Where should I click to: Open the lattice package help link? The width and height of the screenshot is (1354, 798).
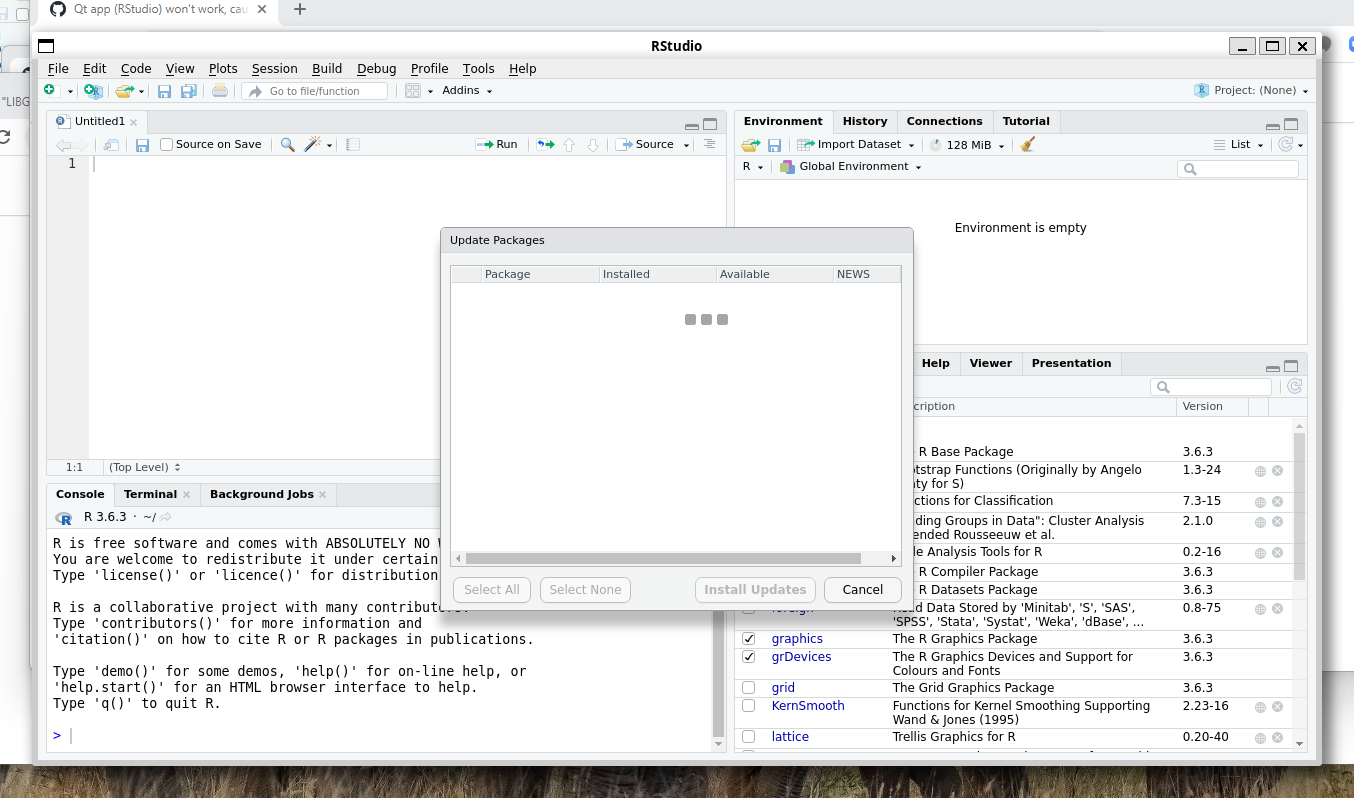pyautogui.click(x=790, y=736)
